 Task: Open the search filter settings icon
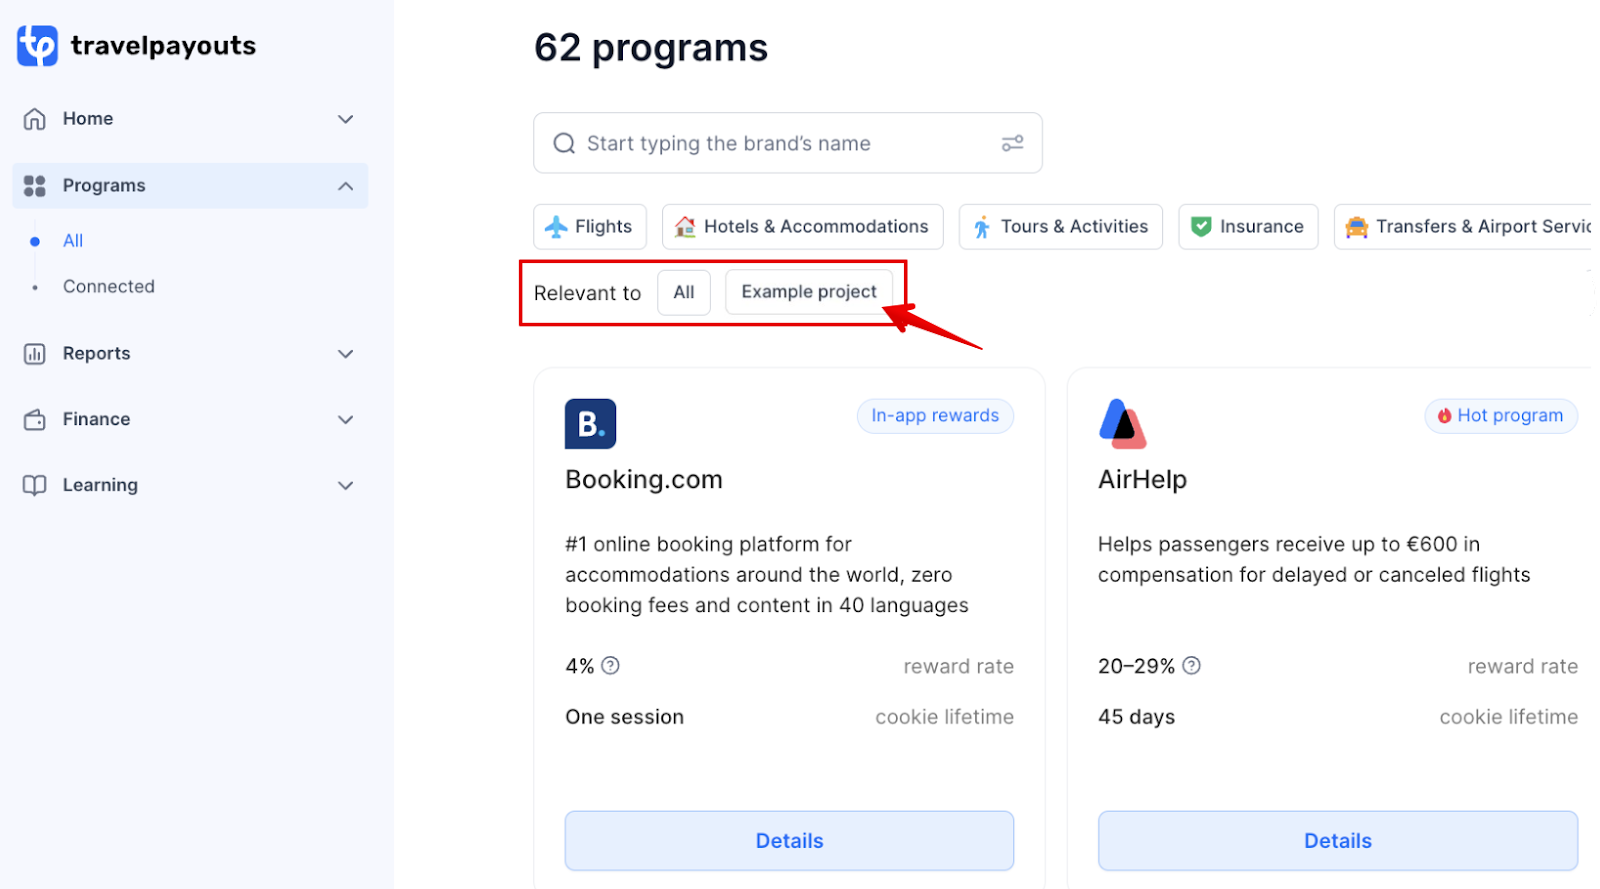1012,143
